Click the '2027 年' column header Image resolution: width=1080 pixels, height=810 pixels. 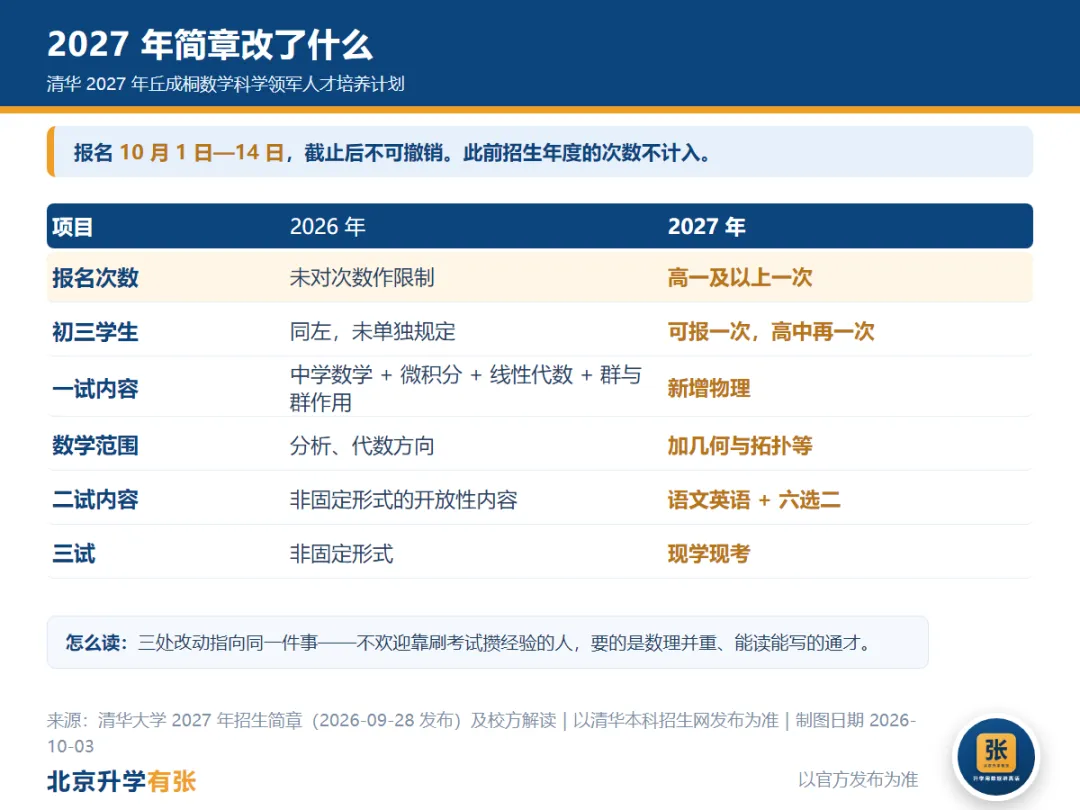click(707, 227)
